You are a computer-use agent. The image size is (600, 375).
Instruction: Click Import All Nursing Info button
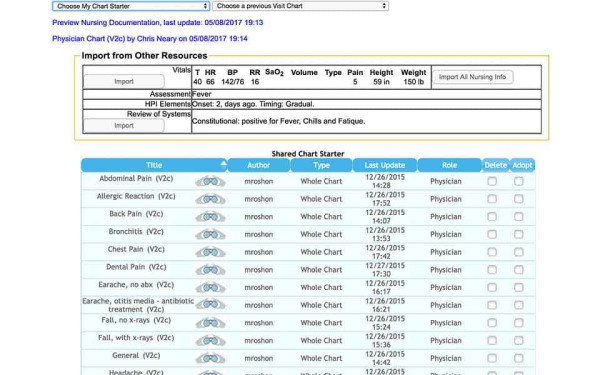473,77
